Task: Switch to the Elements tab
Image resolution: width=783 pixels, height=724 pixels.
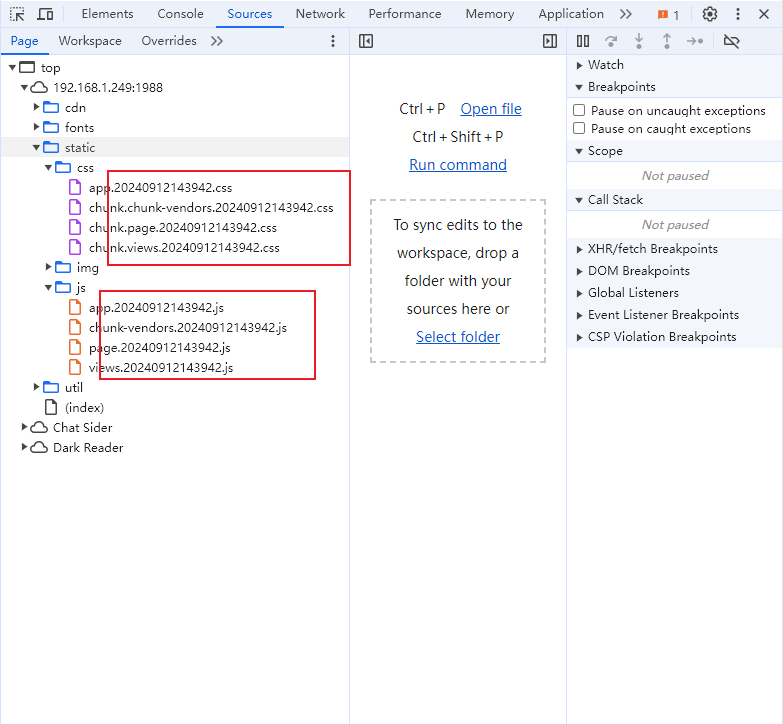Action: [107, 14]
